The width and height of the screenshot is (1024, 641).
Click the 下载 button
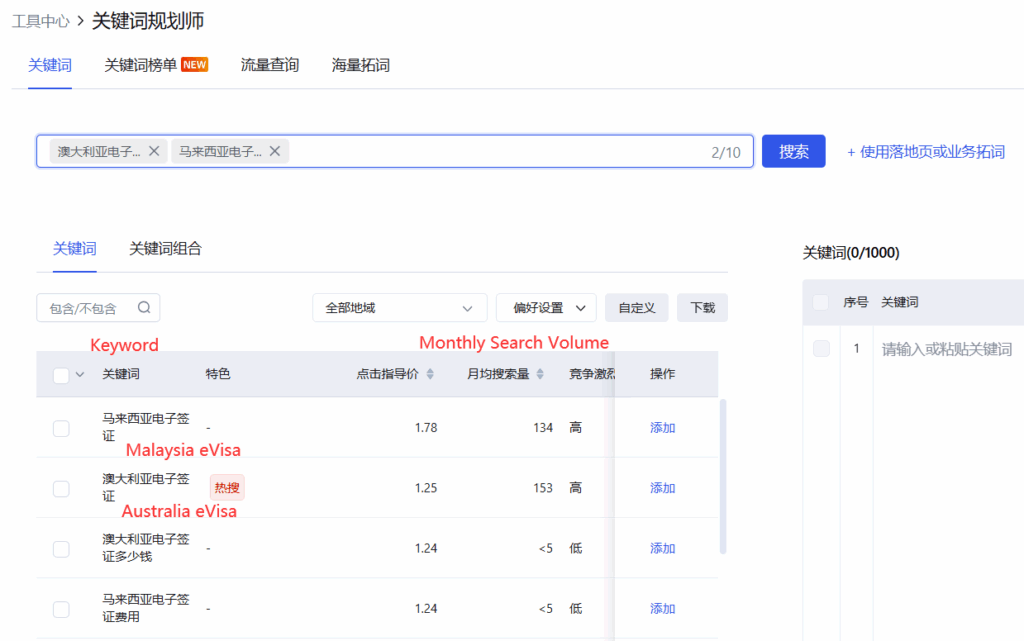point(703,307)
